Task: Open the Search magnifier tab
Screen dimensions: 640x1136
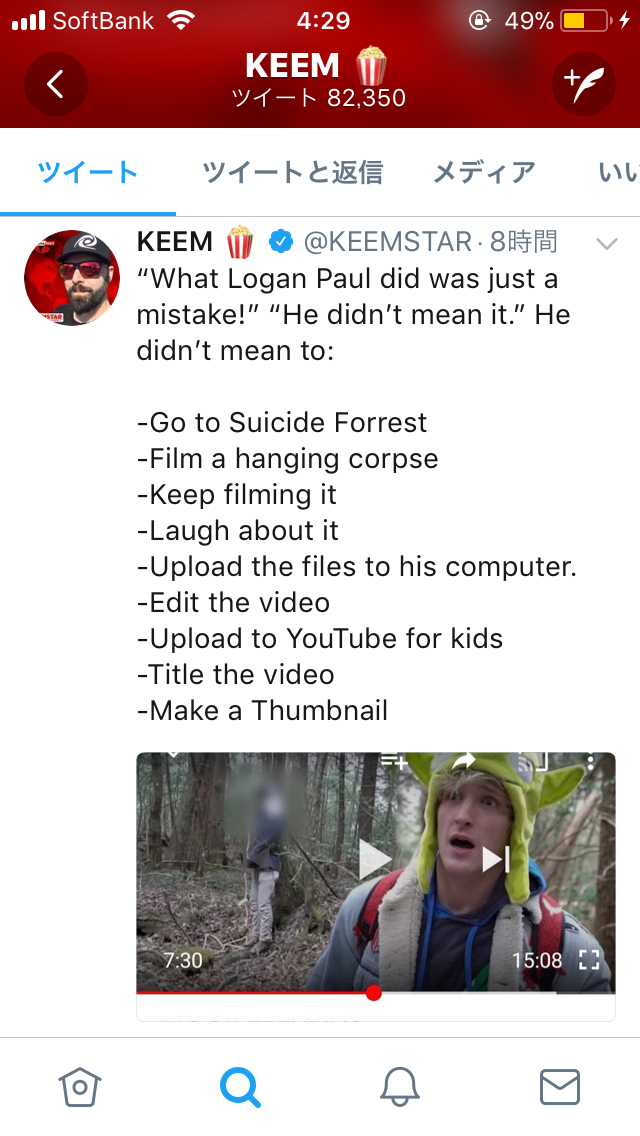Action: 240,1087
